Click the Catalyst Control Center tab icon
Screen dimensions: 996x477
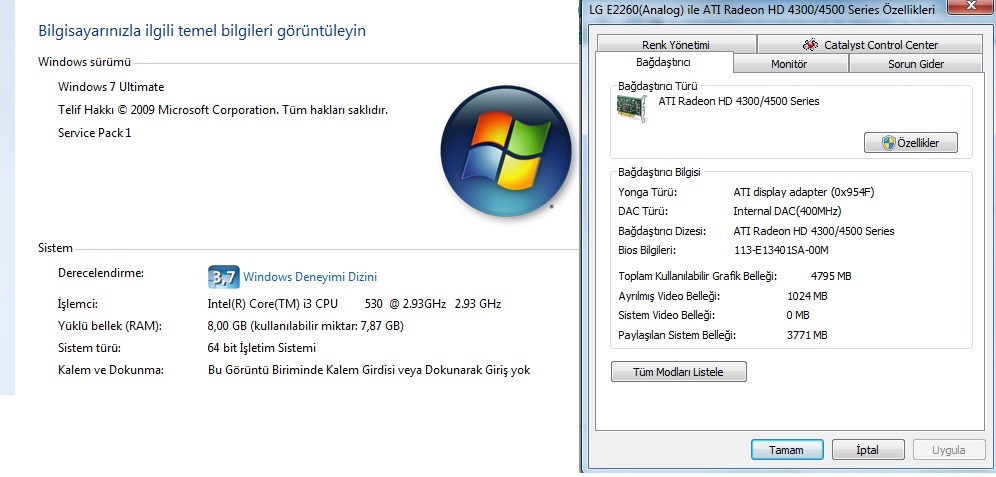click(810, 44)
